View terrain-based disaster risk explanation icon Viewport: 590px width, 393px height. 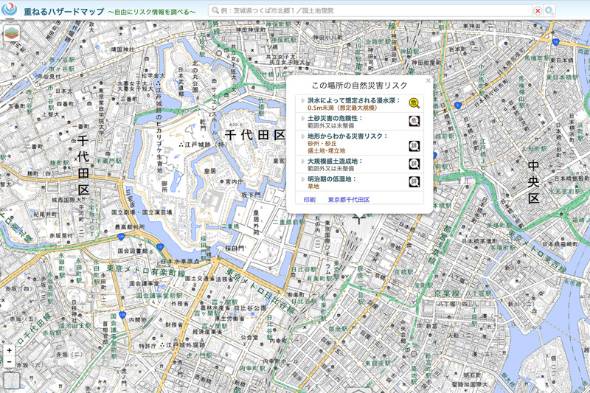414,146
